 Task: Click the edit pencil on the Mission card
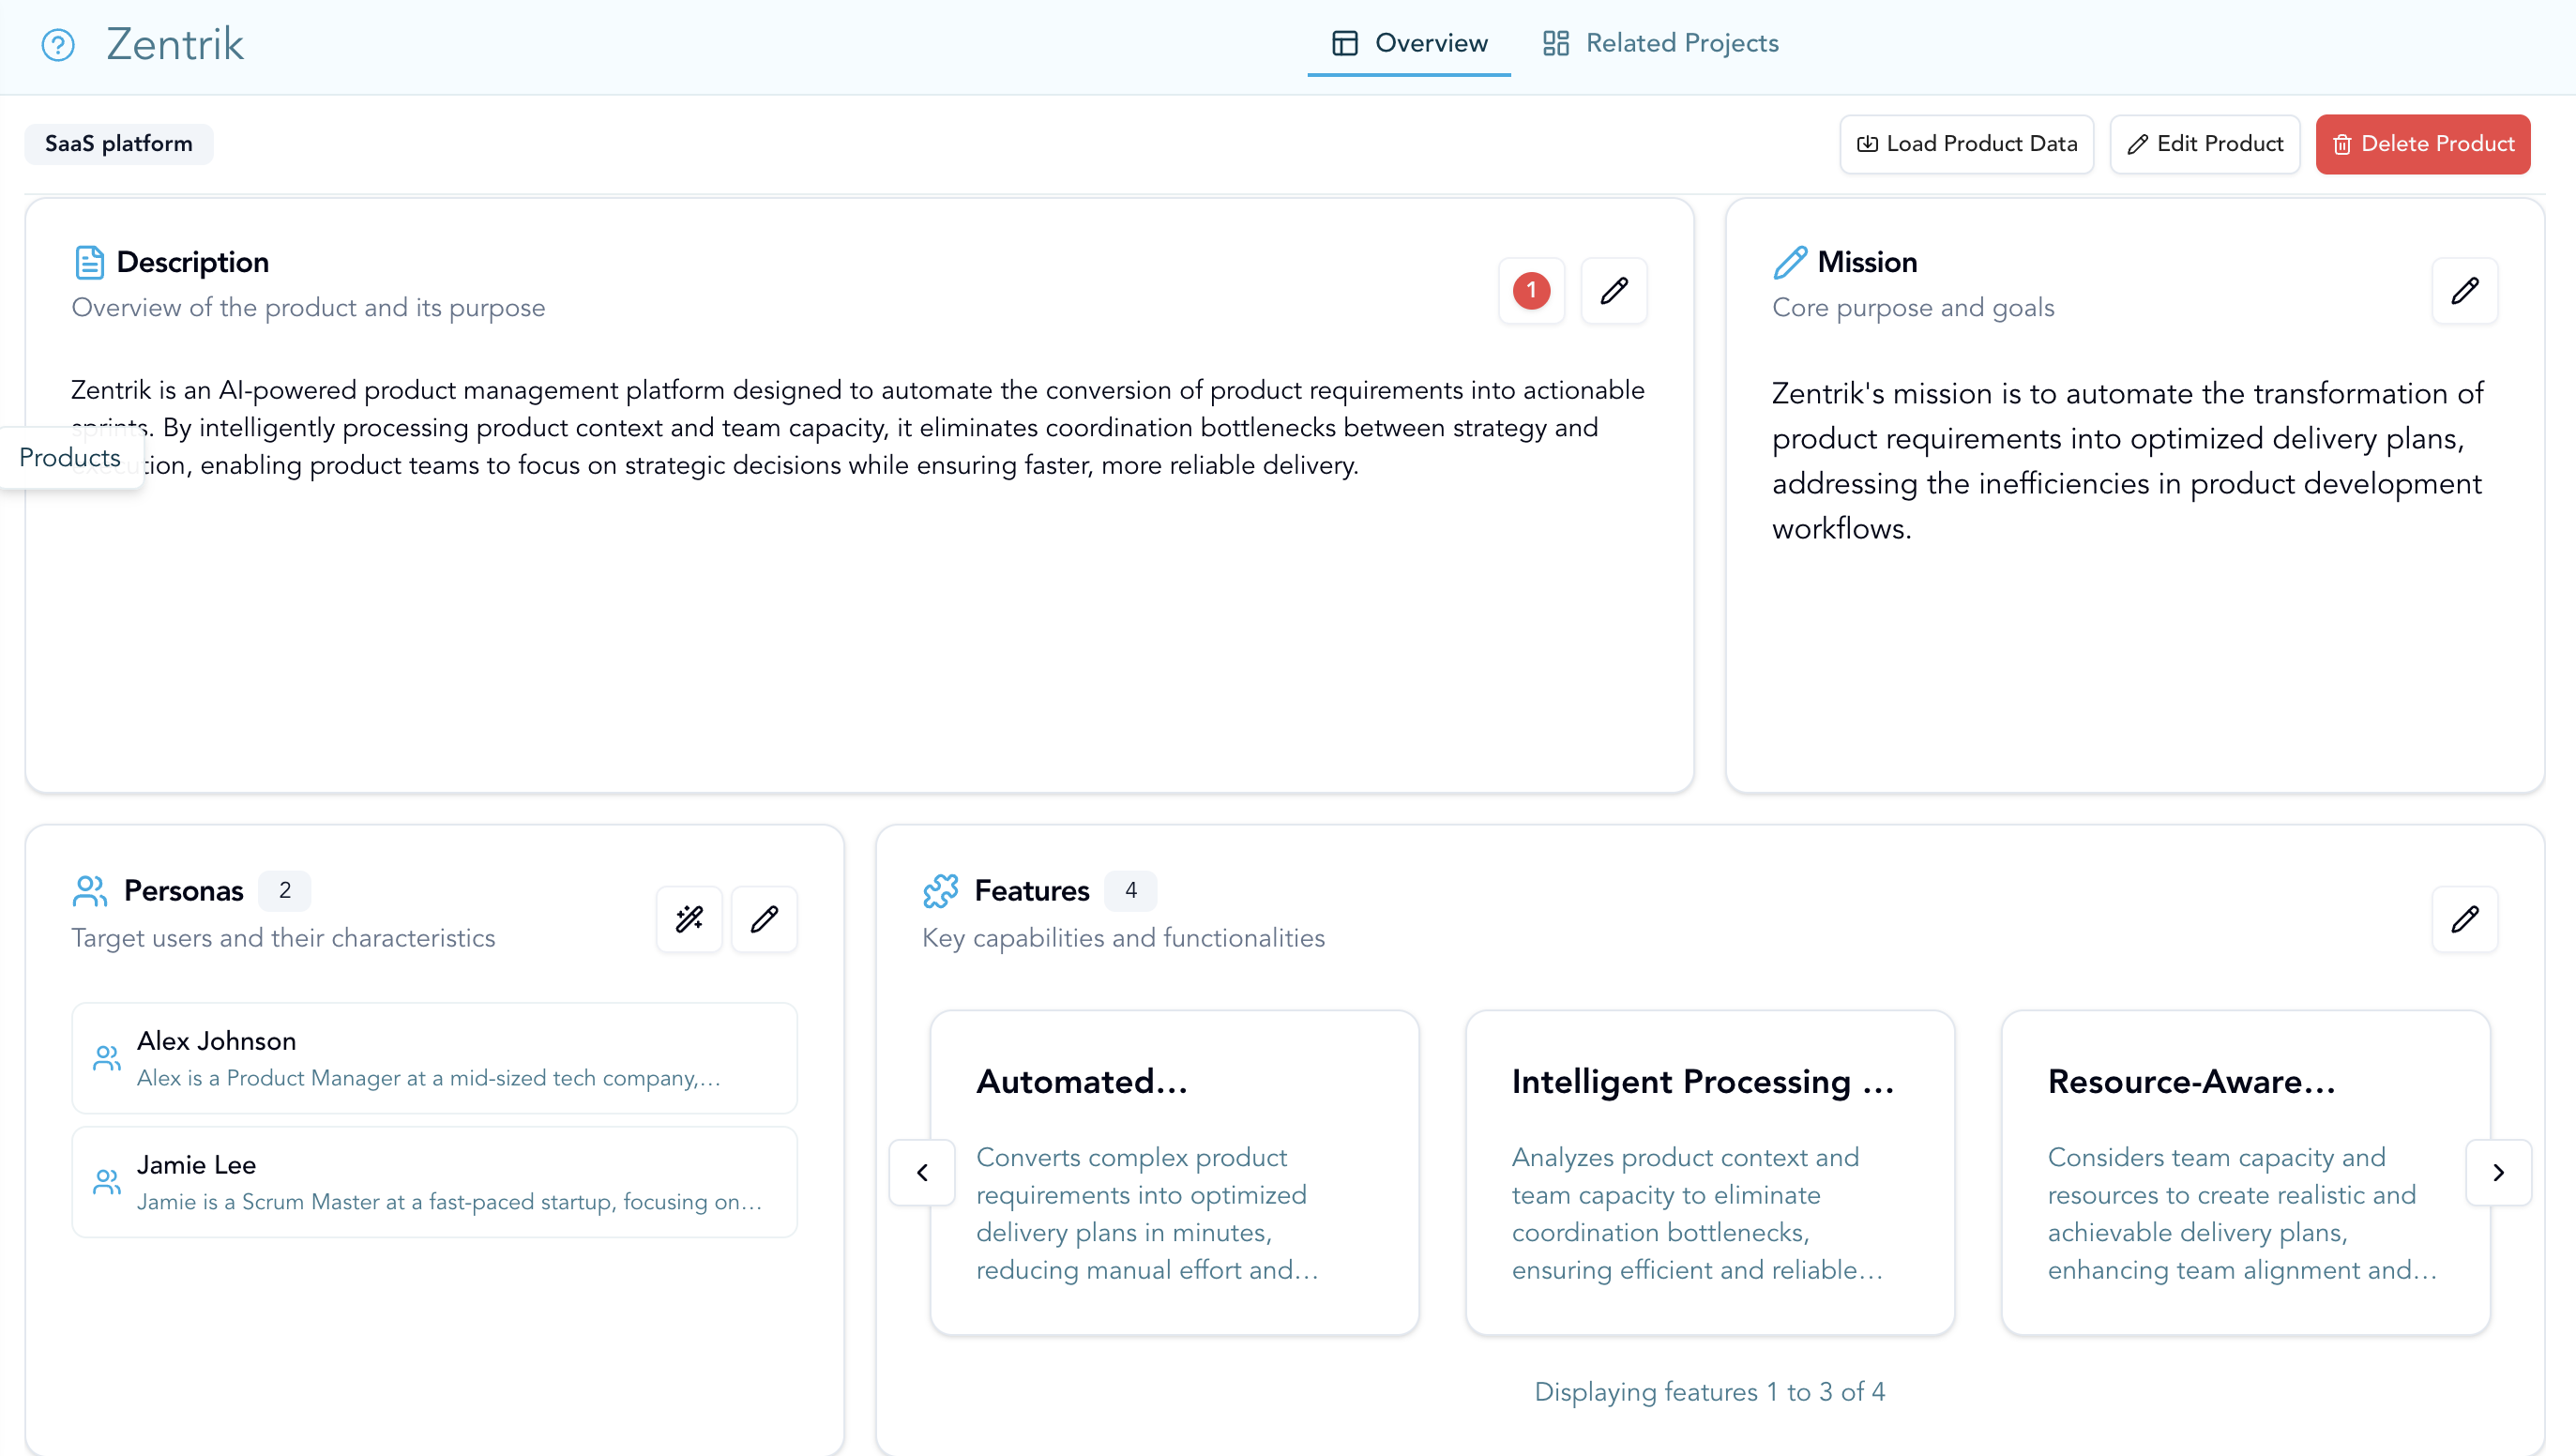2465,291
